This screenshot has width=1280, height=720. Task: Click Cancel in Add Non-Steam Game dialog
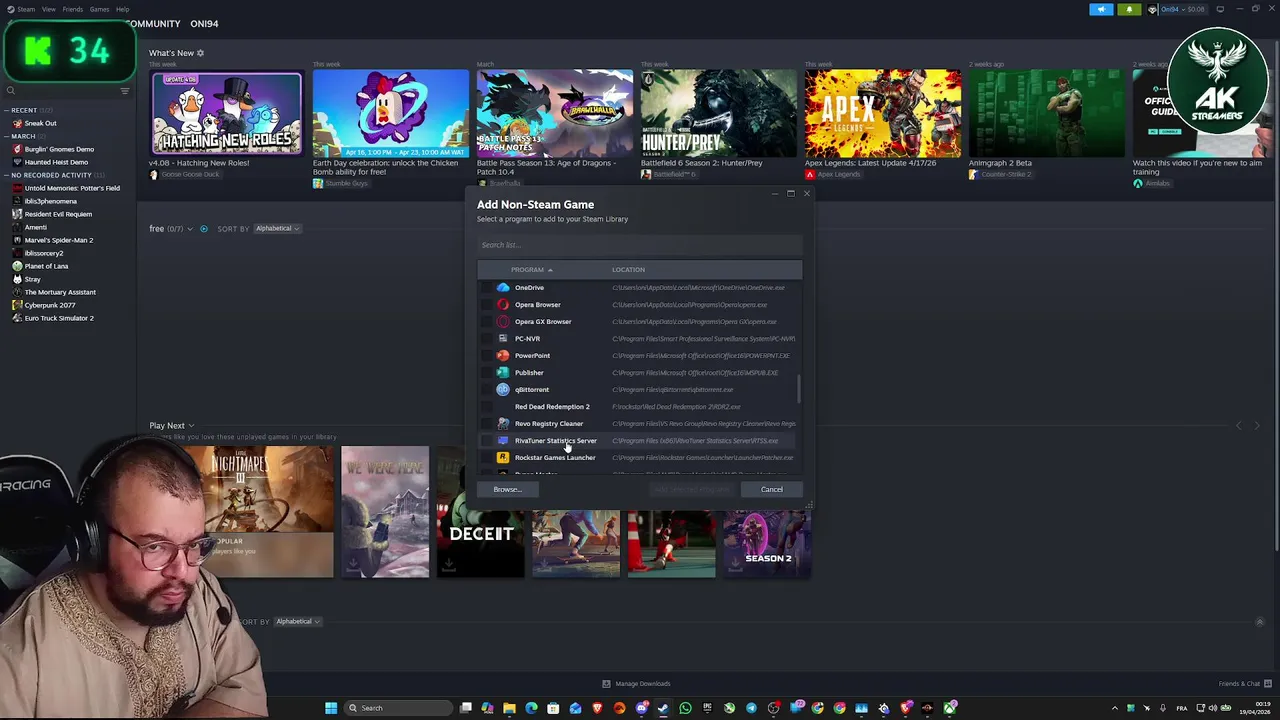(x=772, y=489)
